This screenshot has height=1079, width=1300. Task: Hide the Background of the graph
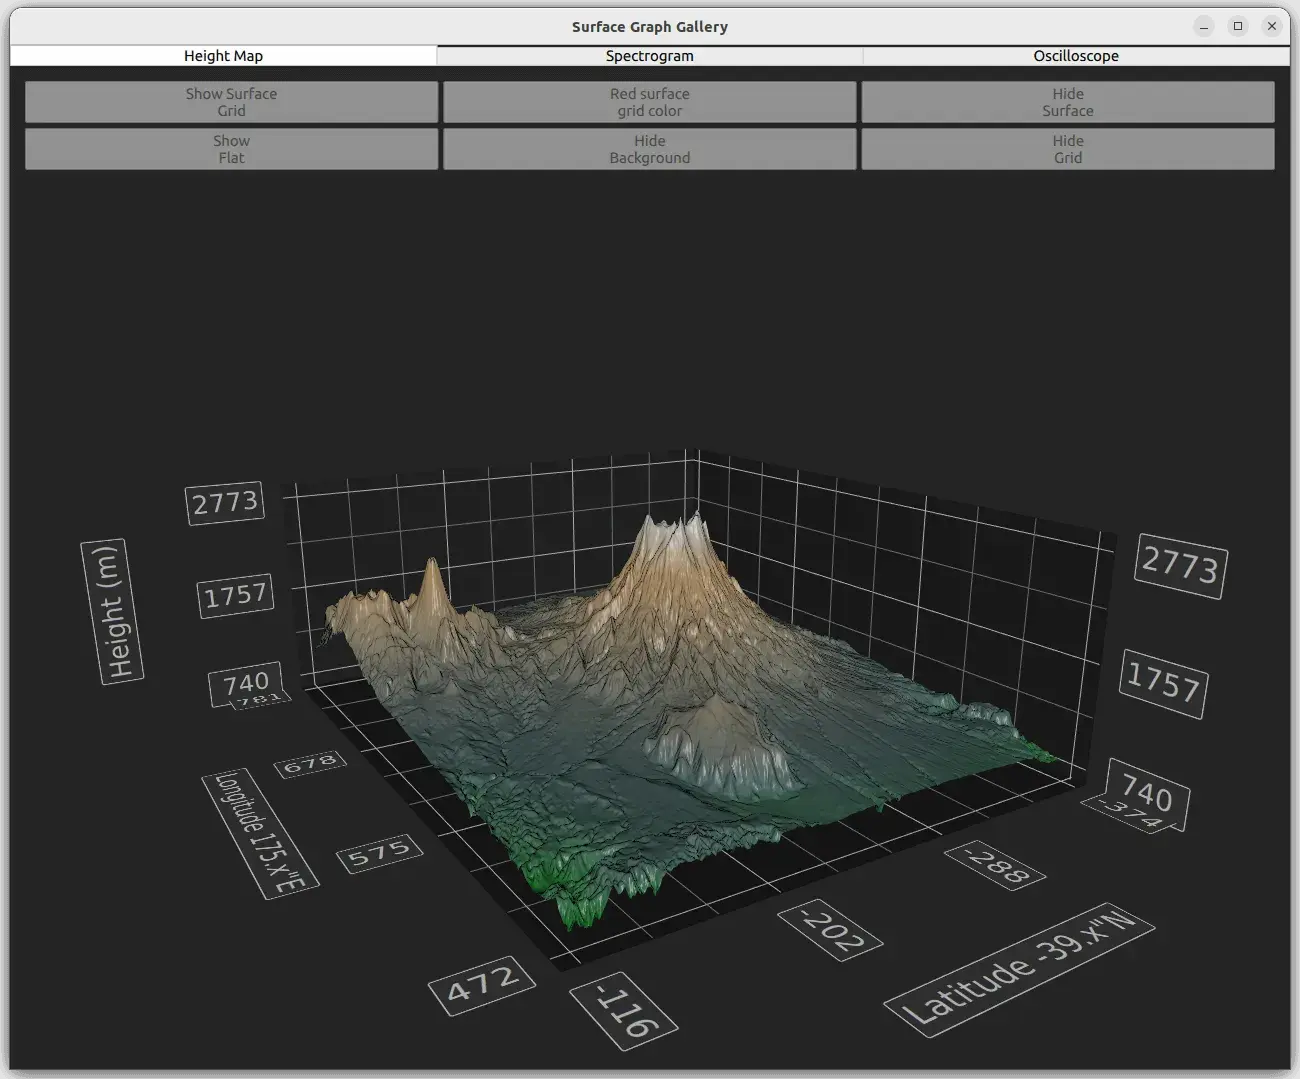(649, 148)
